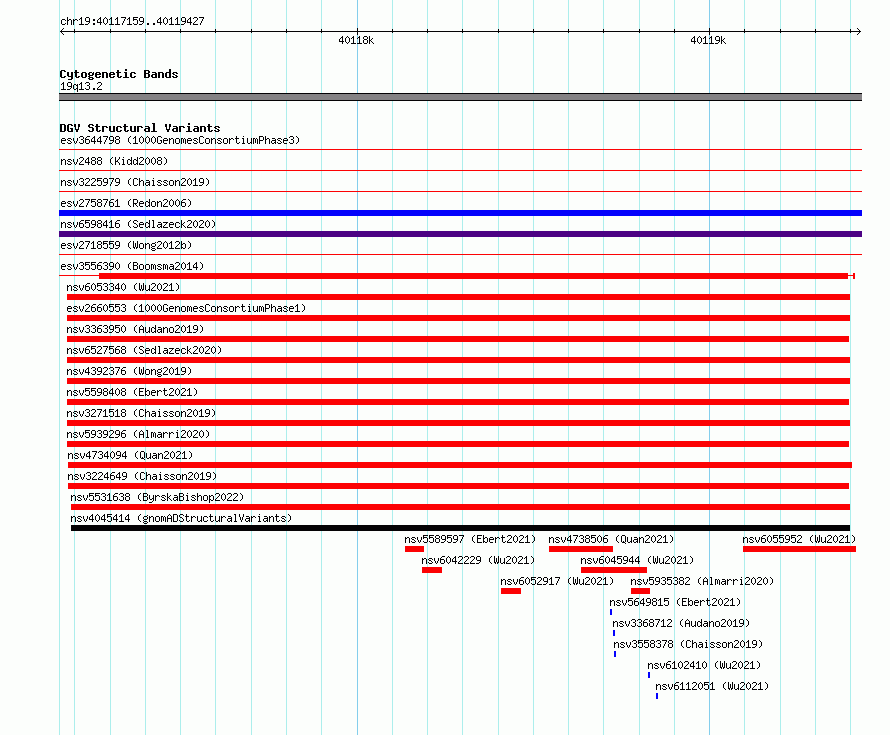Click the nsv6055952 (Wu2021) red bar
Screen dimensions: 890x735
coord(799,549)
